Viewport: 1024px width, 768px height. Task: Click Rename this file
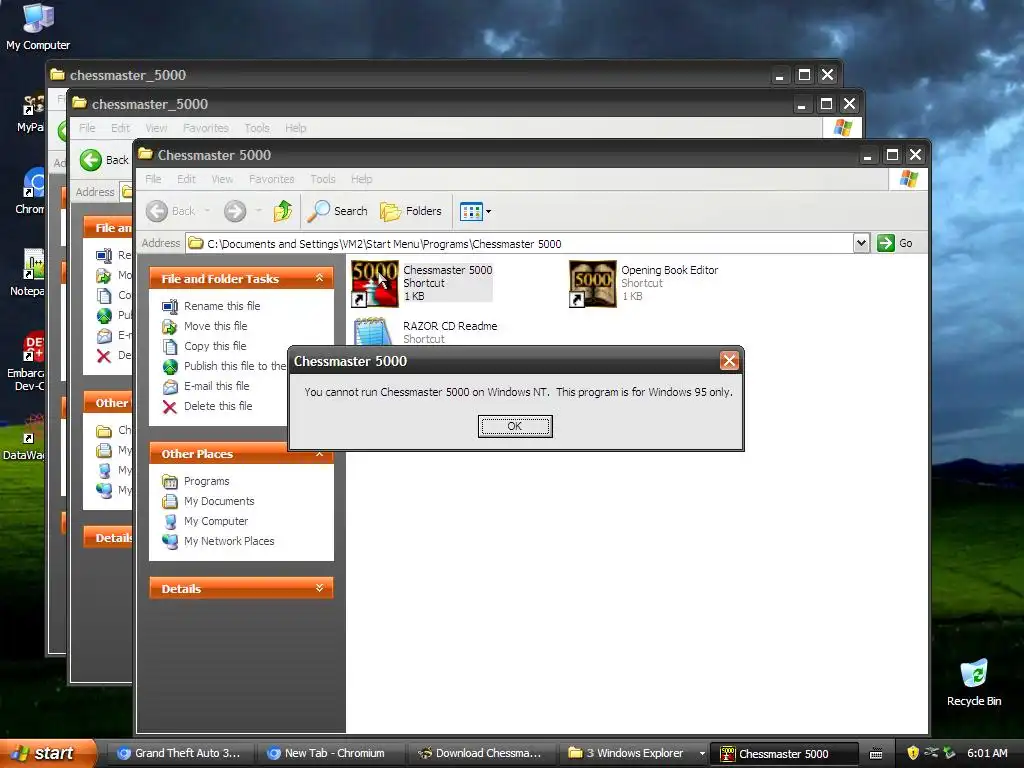pyautogui.click(x=222, y=306)
